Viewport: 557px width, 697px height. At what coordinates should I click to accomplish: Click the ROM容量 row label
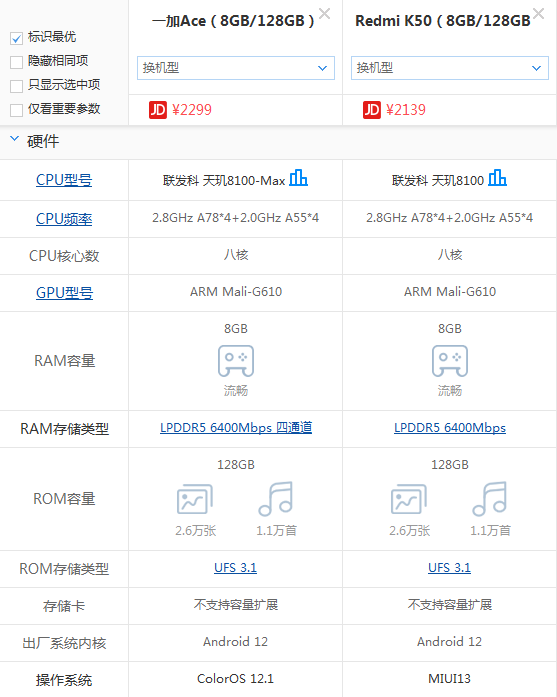coord(64,499)
